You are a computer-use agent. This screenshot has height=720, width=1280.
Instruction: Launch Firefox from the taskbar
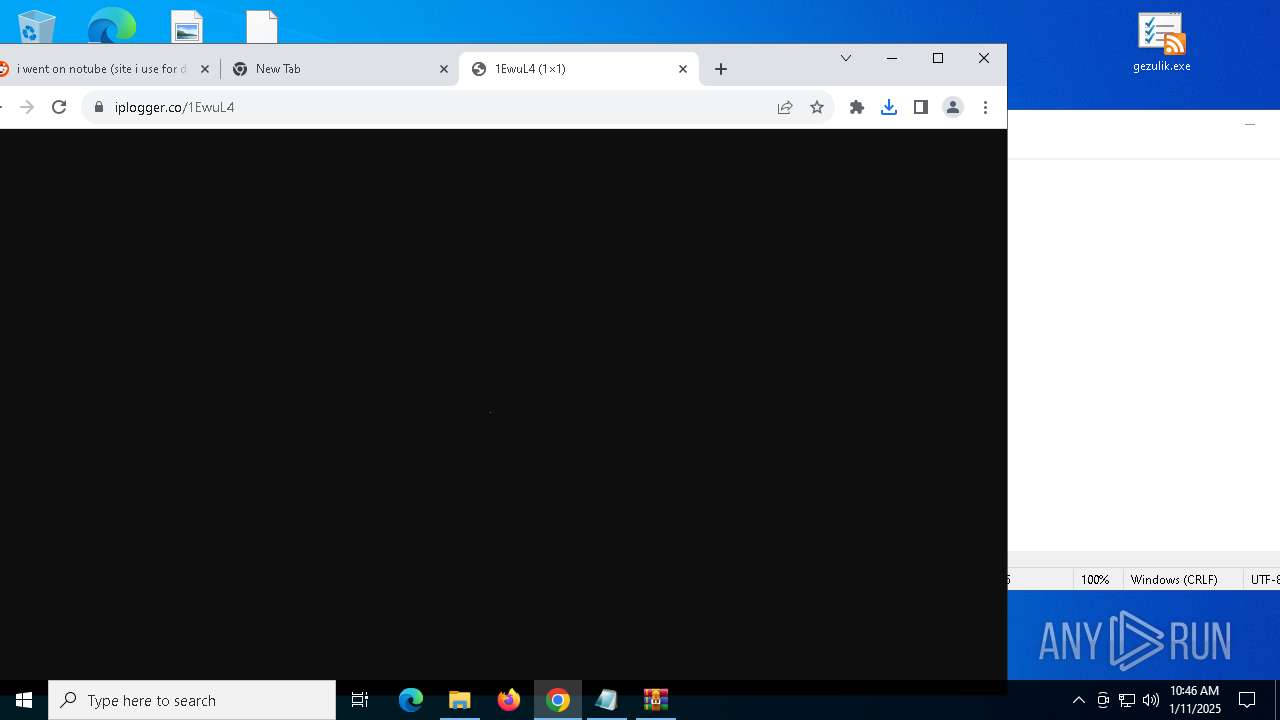tap(509, 700)
